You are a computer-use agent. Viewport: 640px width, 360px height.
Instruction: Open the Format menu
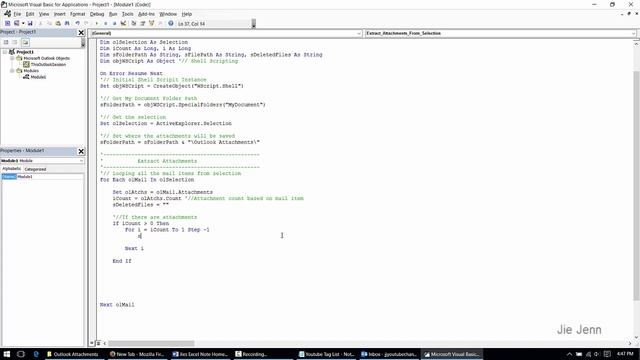[78, 14]
